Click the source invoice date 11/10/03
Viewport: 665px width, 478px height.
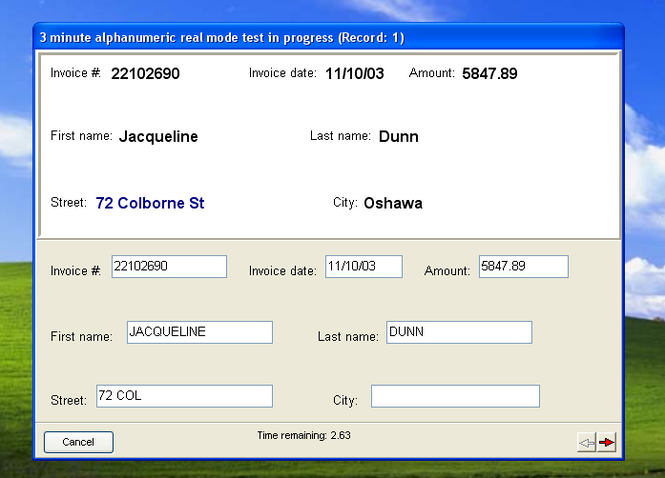355,74
